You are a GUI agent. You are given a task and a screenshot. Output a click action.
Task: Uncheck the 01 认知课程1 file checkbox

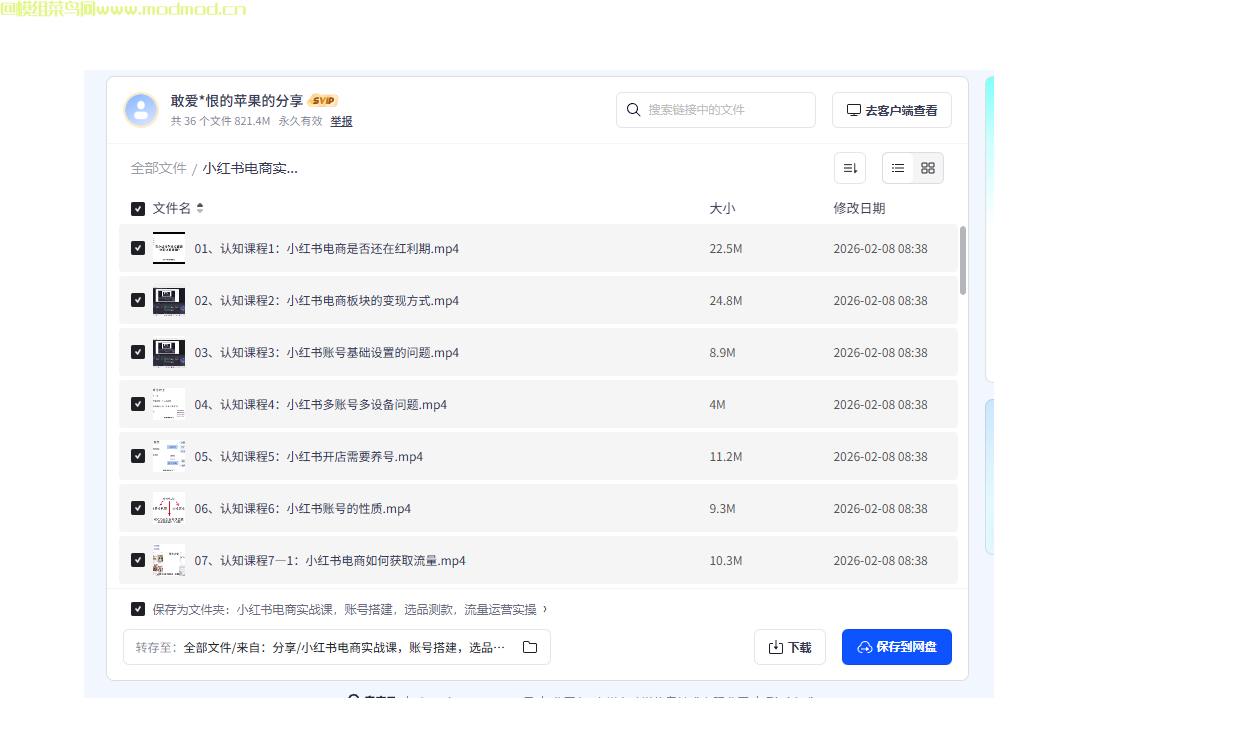[138, 248]
